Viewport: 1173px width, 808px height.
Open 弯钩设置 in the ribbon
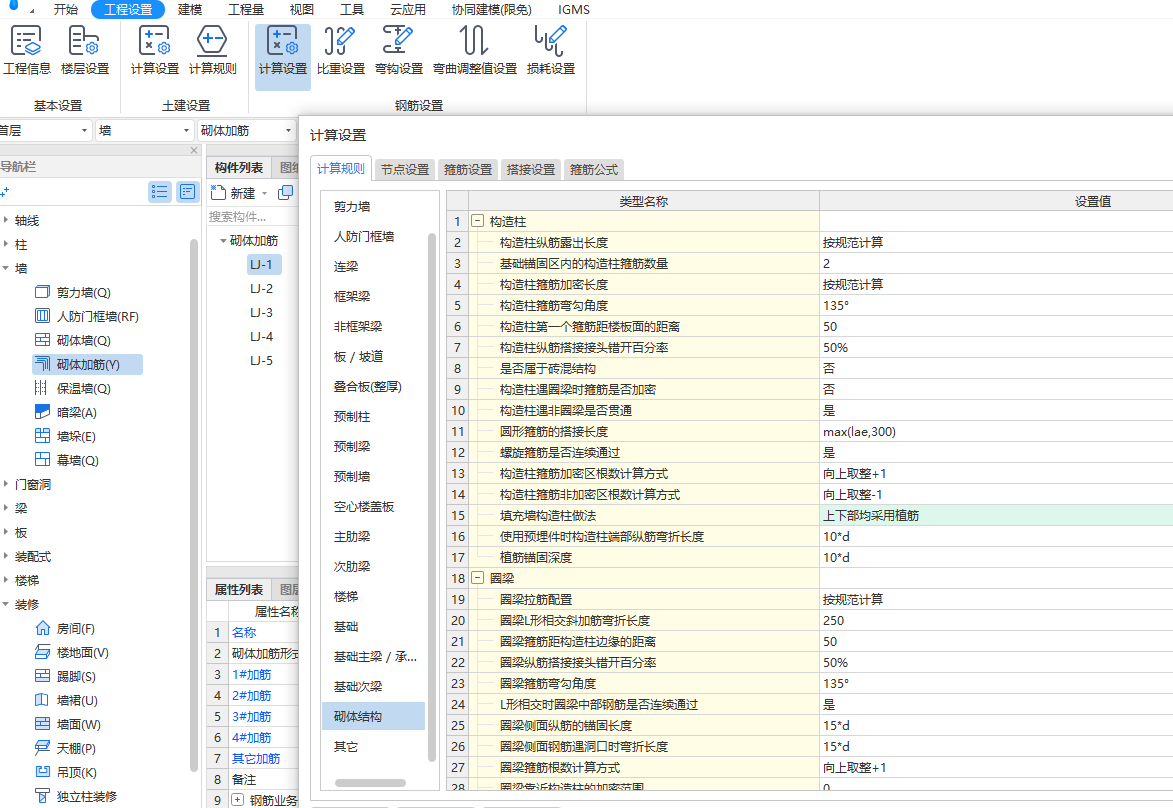[399, 50]
